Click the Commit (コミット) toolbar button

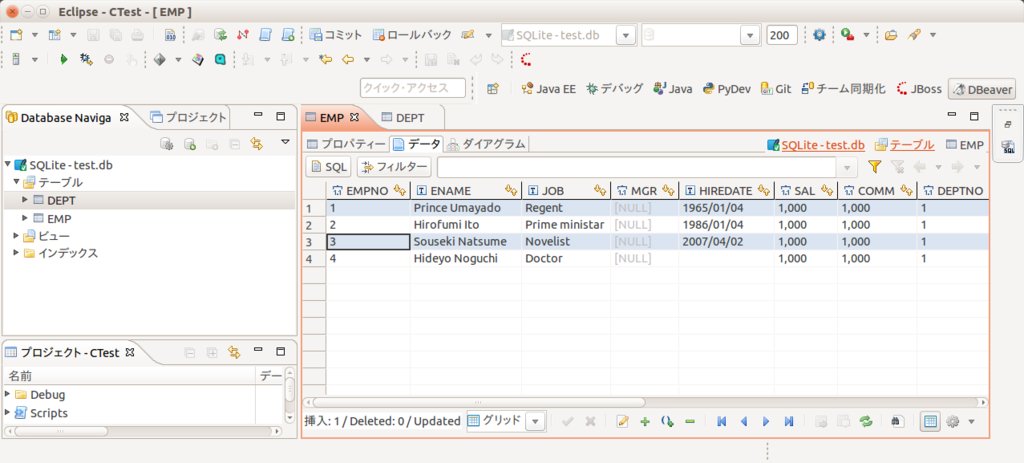[x=336, y=35]
